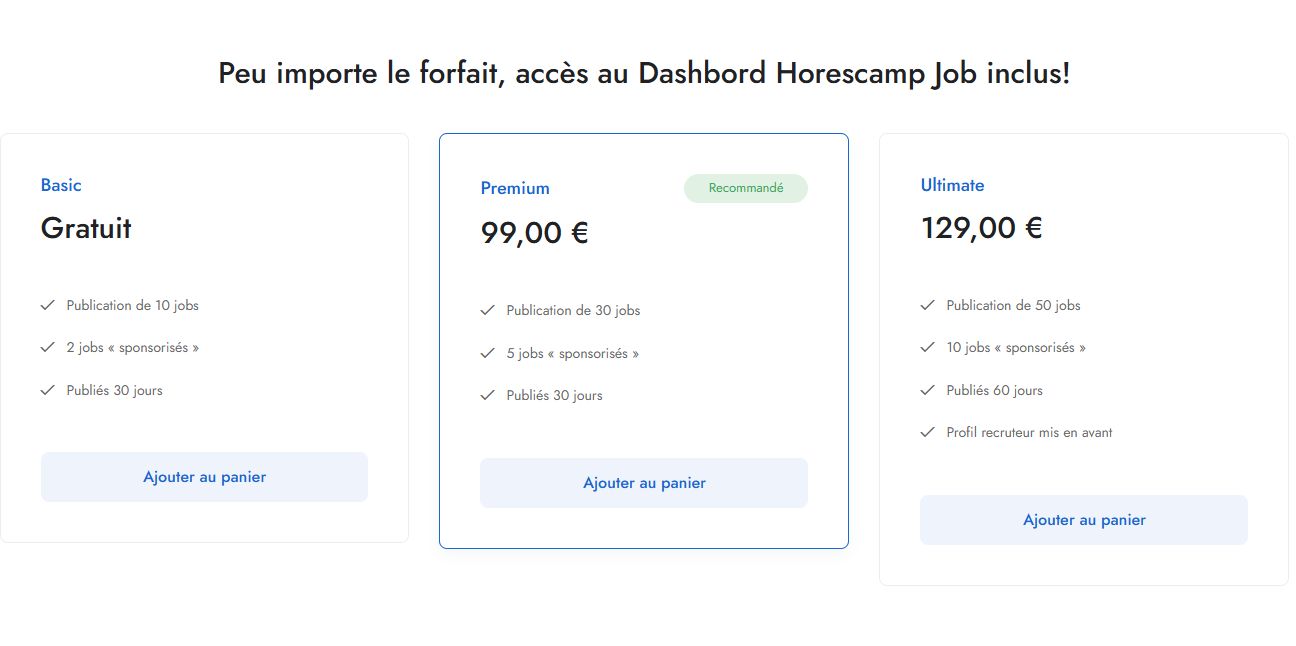Click checkmark icon beside Publication de 30 jobs
Screen dimensions: 1296x646
point(487,310)
